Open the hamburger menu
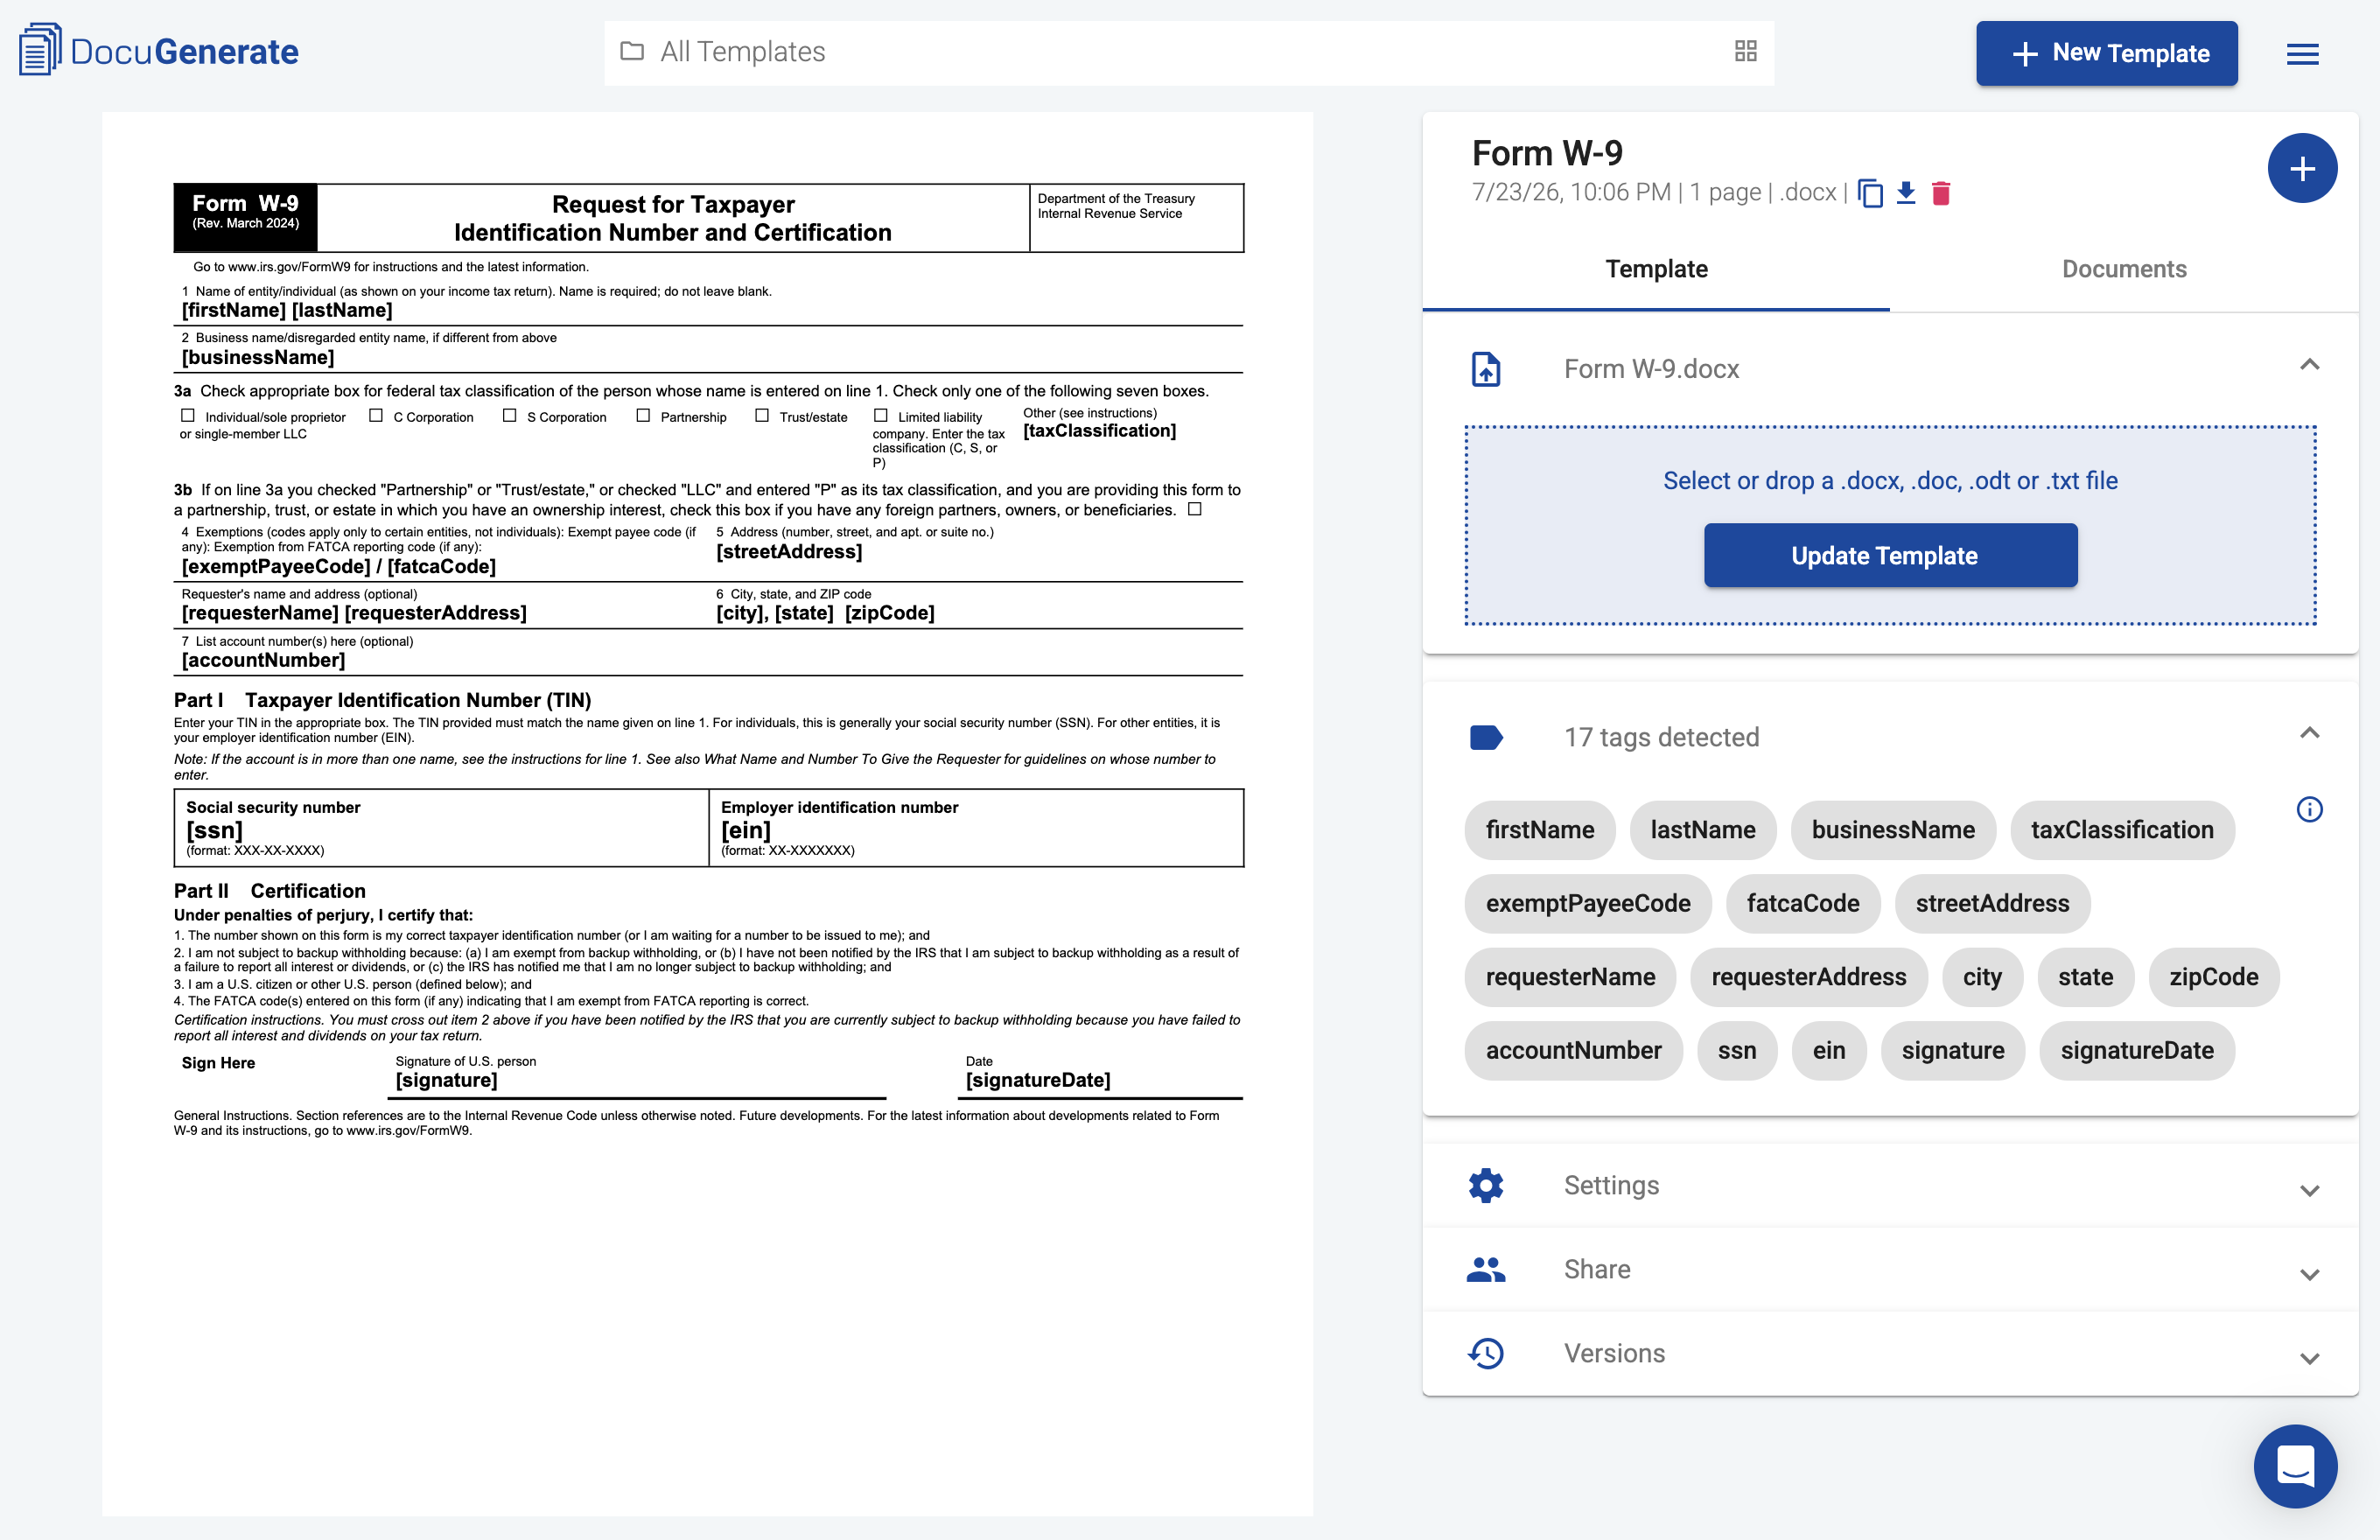2380x1540 pixels. pyautogui.click(x=2302, y=54)
